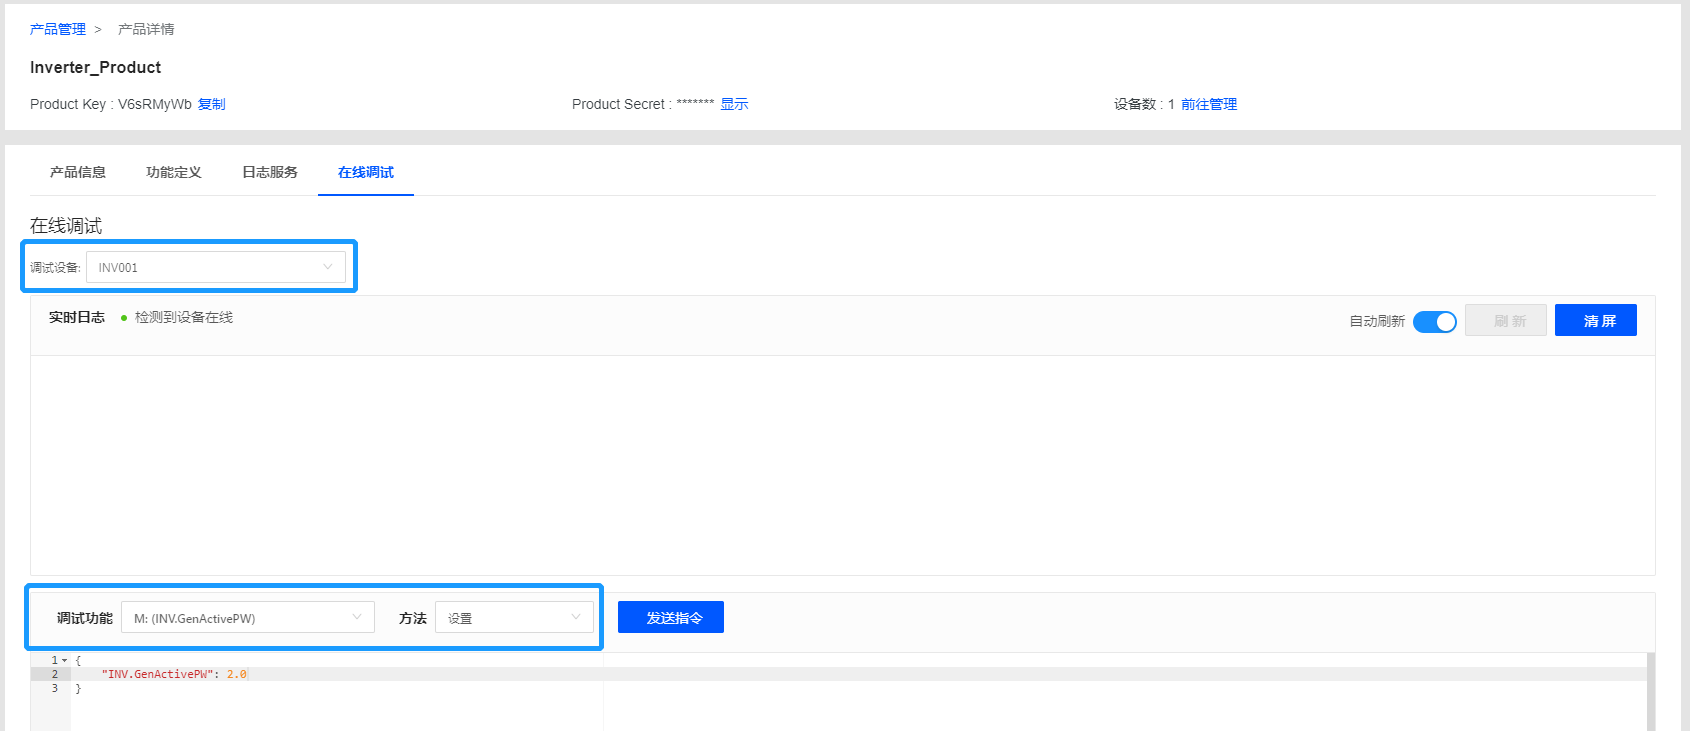Click the 在线调试 section heading
Screen dimensions: 1690x731
click(x=66, y=226)
